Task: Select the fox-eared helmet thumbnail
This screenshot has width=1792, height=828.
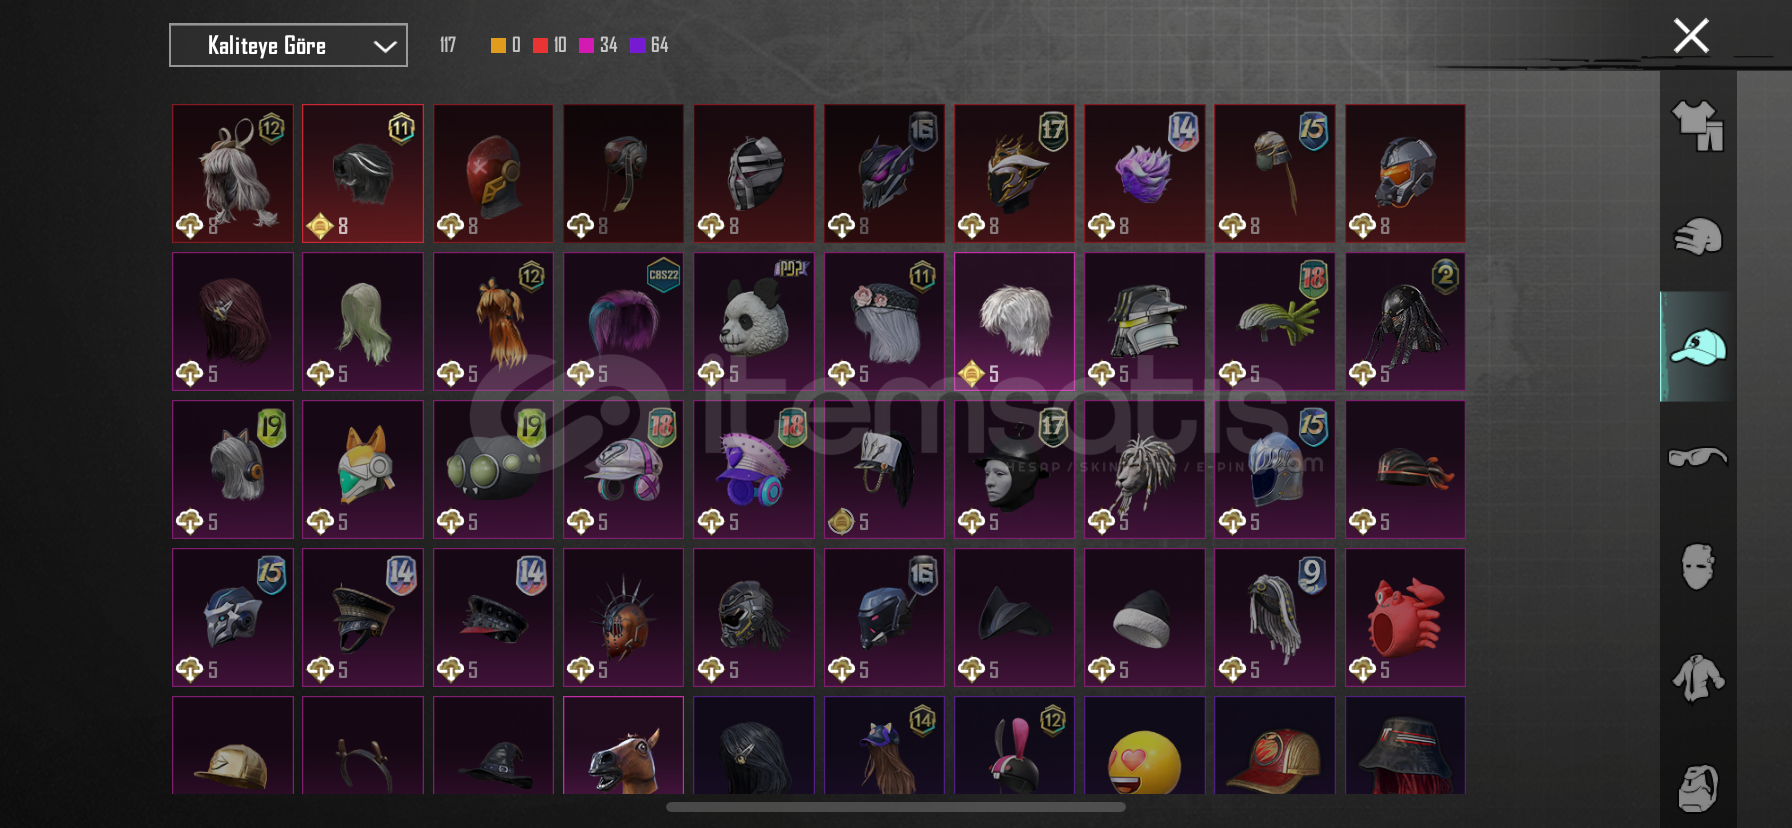Action: point(363,469)
